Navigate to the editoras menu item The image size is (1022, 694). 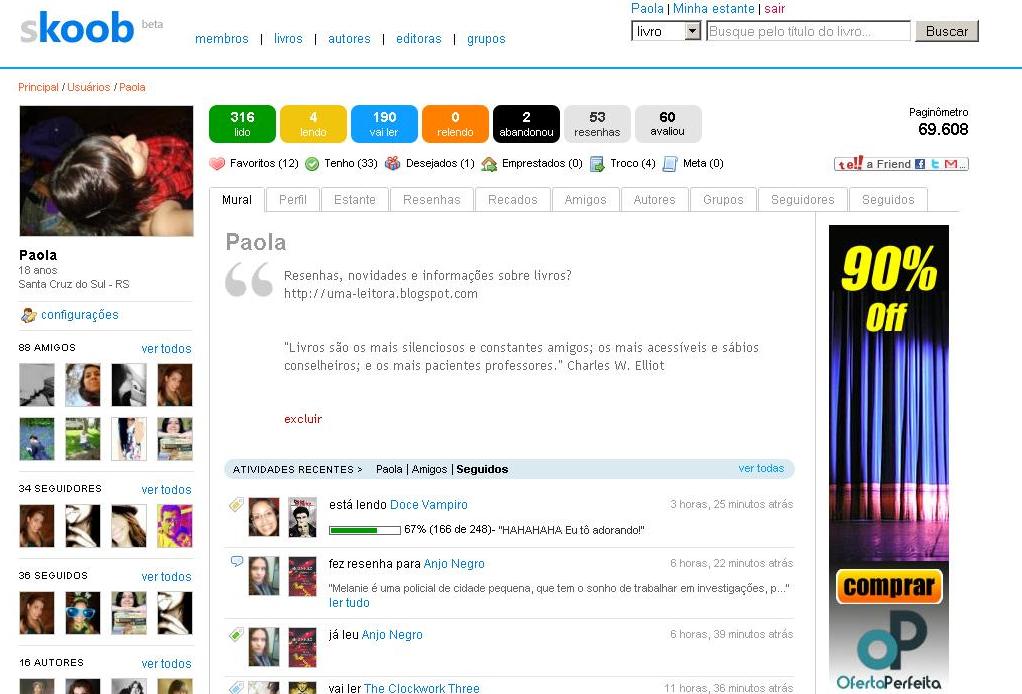coord(418,39)
